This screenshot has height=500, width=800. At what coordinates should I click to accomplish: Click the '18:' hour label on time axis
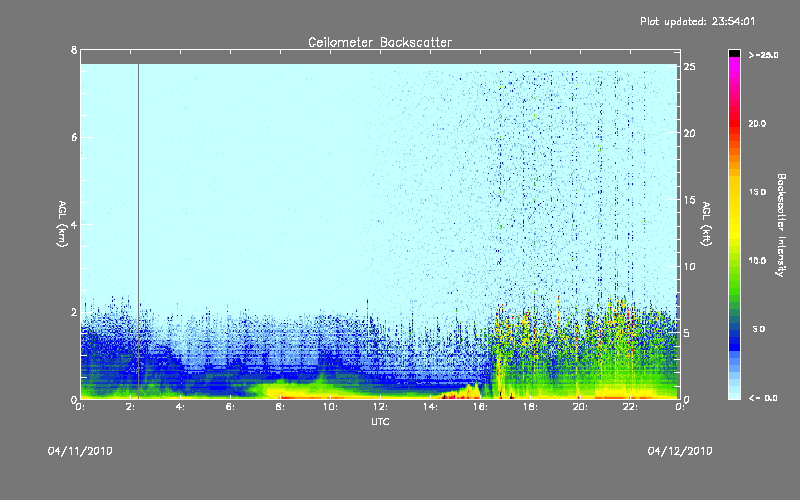[530, 407]
